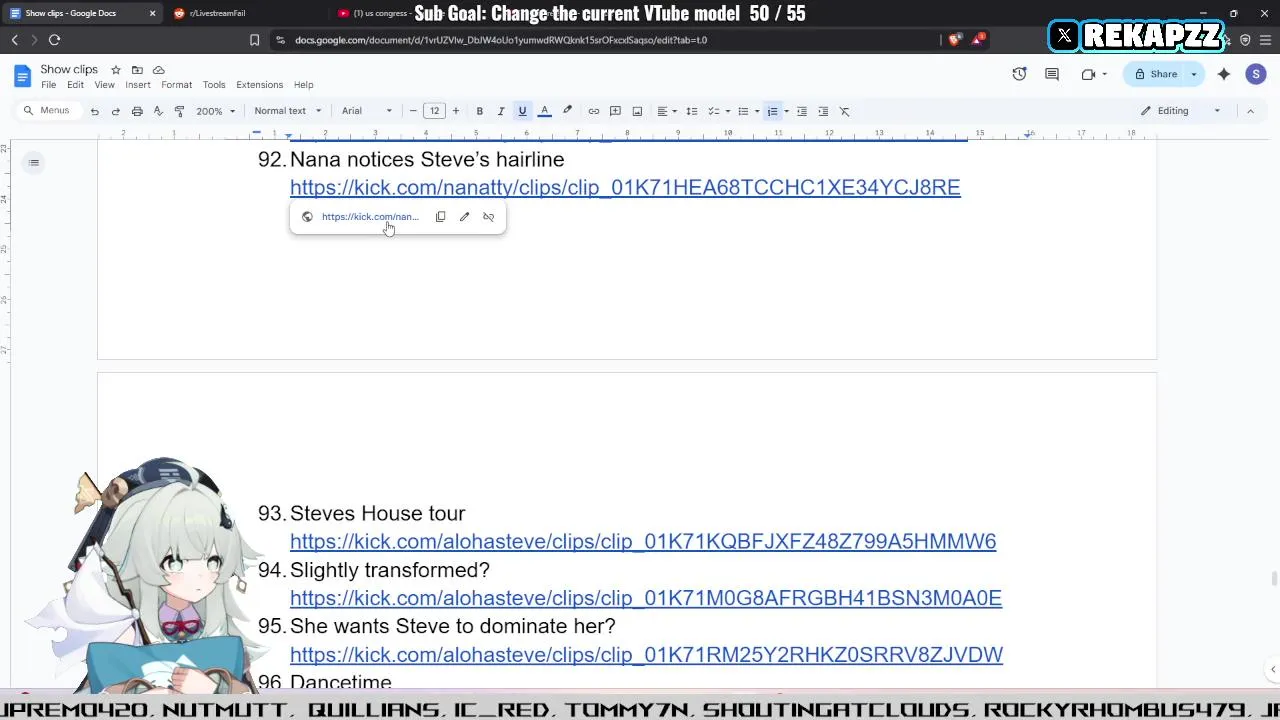Open the Google account avatar S

[x=1256, y=74]
